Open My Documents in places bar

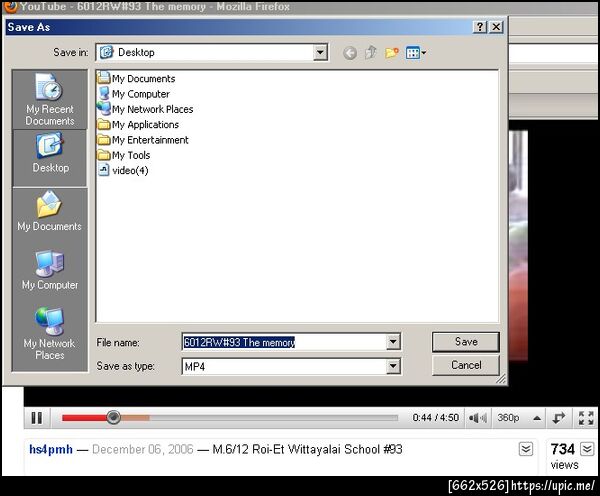[x=50, y=211]
